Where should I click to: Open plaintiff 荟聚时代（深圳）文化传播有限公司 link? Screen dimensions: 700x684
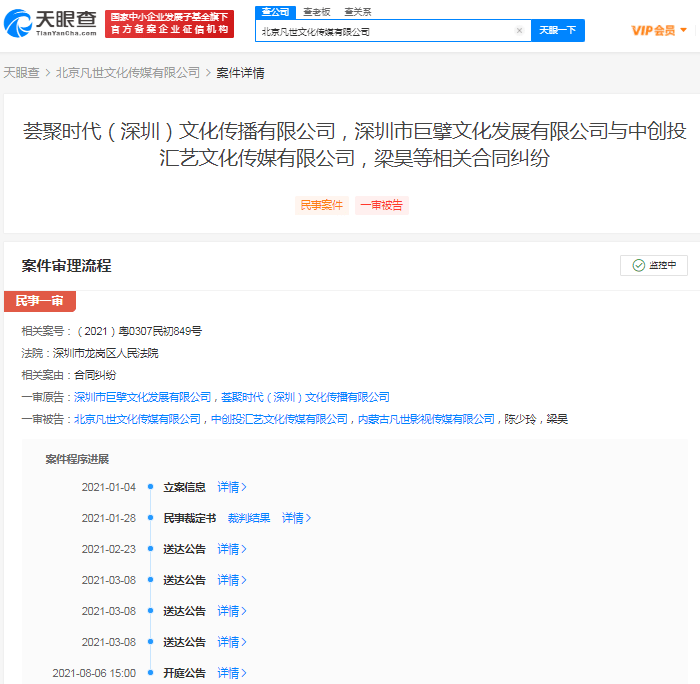point(305,397)
